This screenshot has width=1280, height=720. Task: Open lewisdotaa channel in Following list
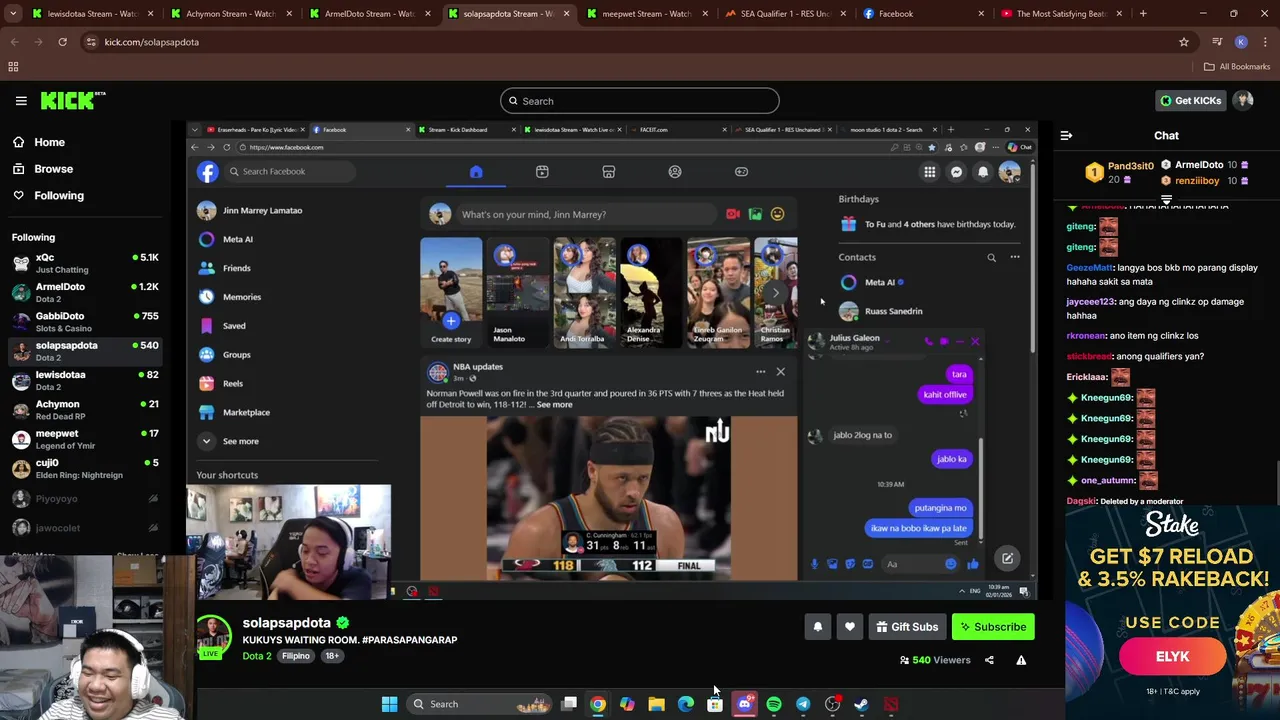pos(85,380)
